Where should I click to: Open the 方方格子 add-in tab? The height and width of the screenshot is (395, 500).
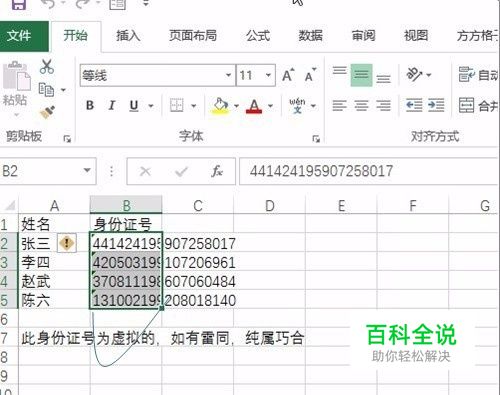pyautogui.click(x=477, y=36)
